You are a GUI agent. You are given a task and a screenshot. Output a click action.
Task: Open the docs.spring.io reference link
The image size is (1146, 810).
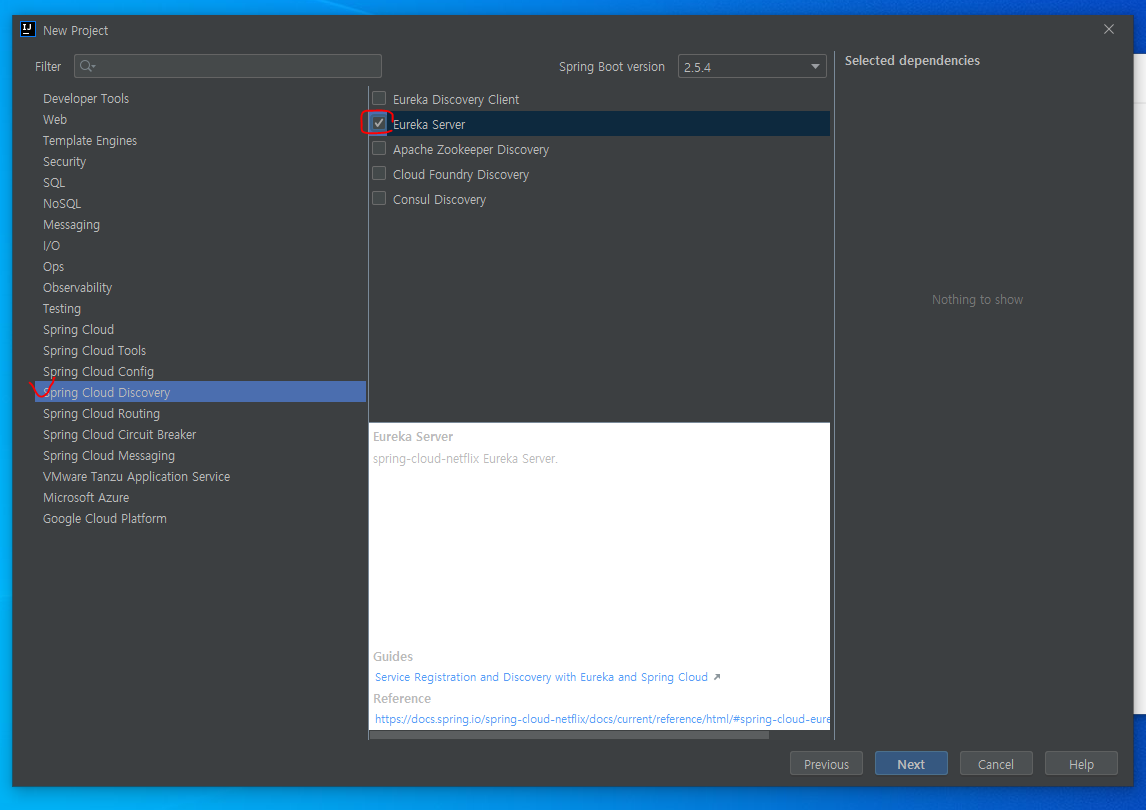602,719
